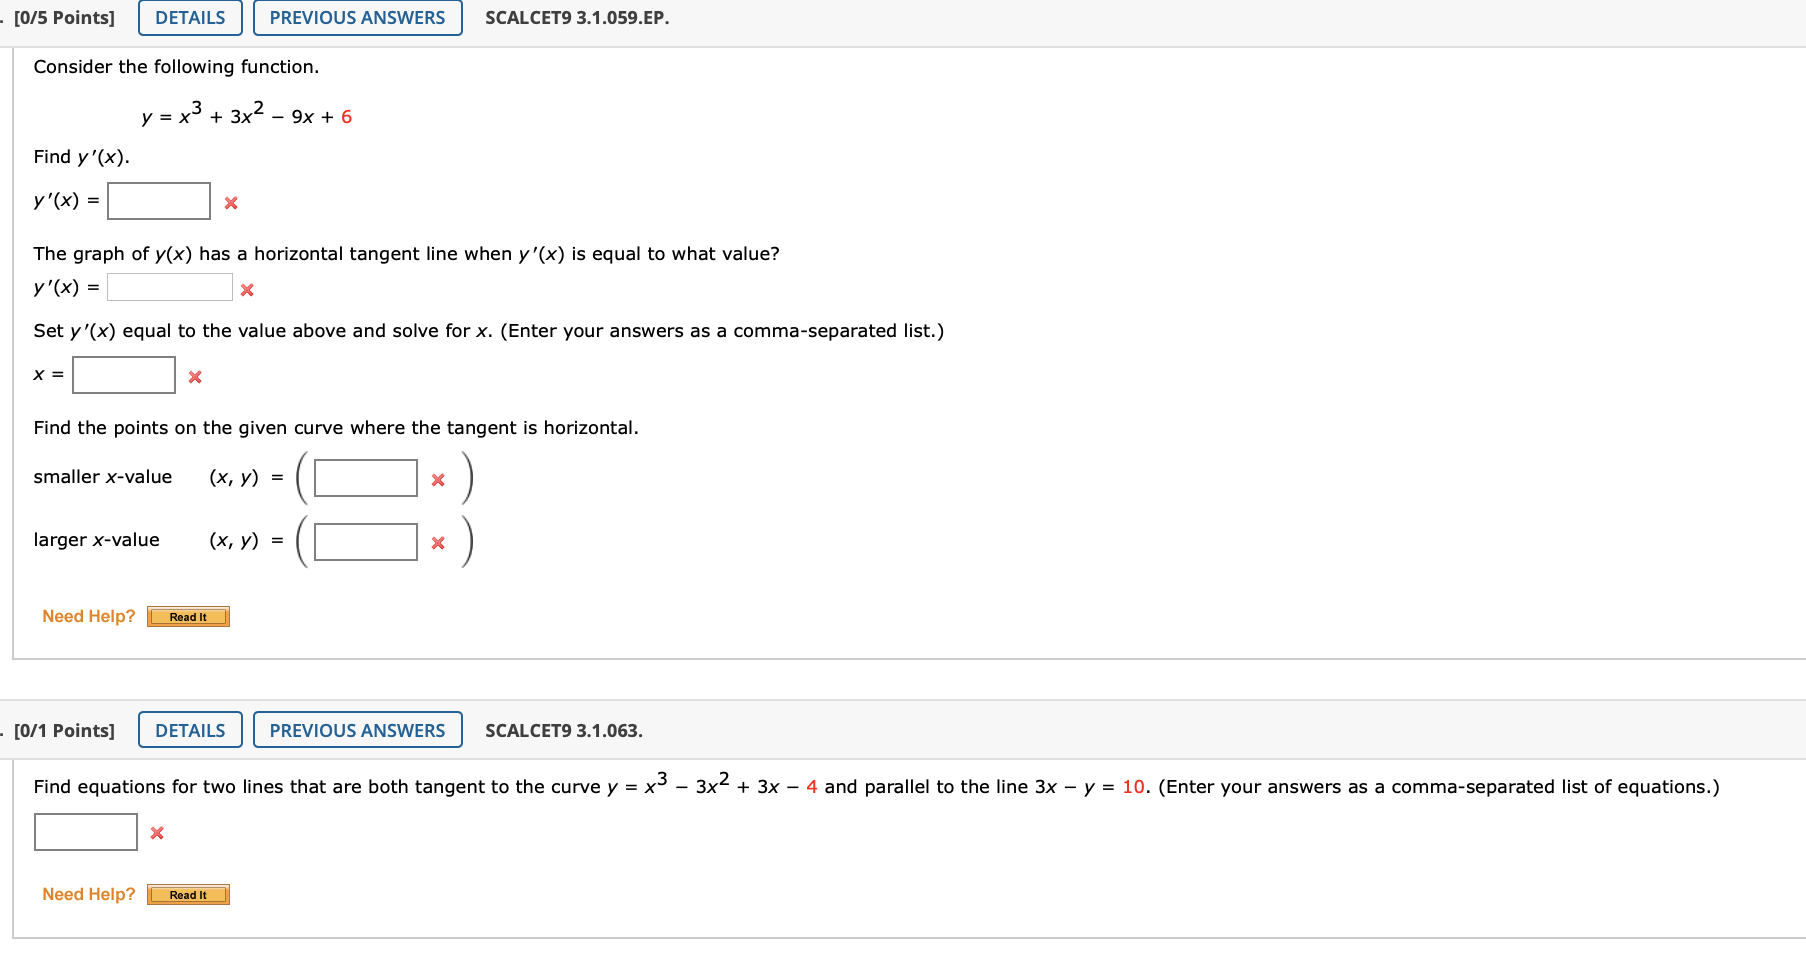Viewport: 1806px width, 954px height.
Task: Click the Read It icon for problem 3.1.059
Action: (x=188, y=616)
